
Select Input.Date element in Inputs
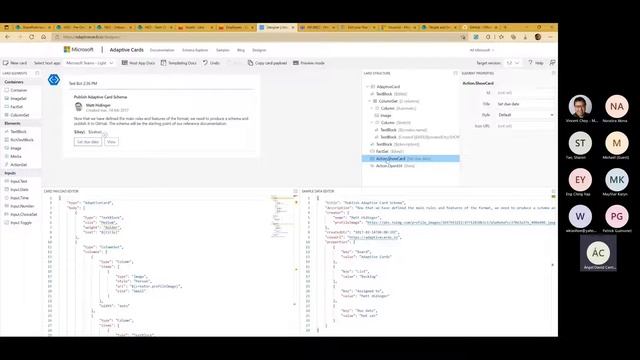coord(19,189)
